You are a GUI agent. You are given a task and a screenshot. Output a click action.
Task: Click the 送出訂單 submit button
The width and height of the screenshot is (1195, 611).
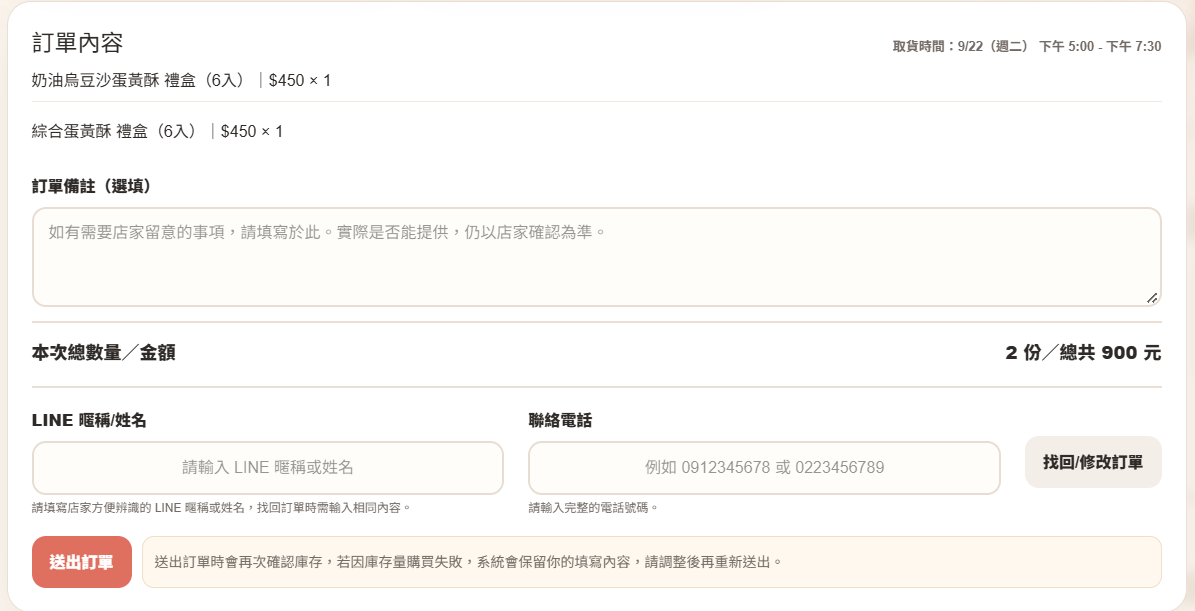tap(82, 562)
